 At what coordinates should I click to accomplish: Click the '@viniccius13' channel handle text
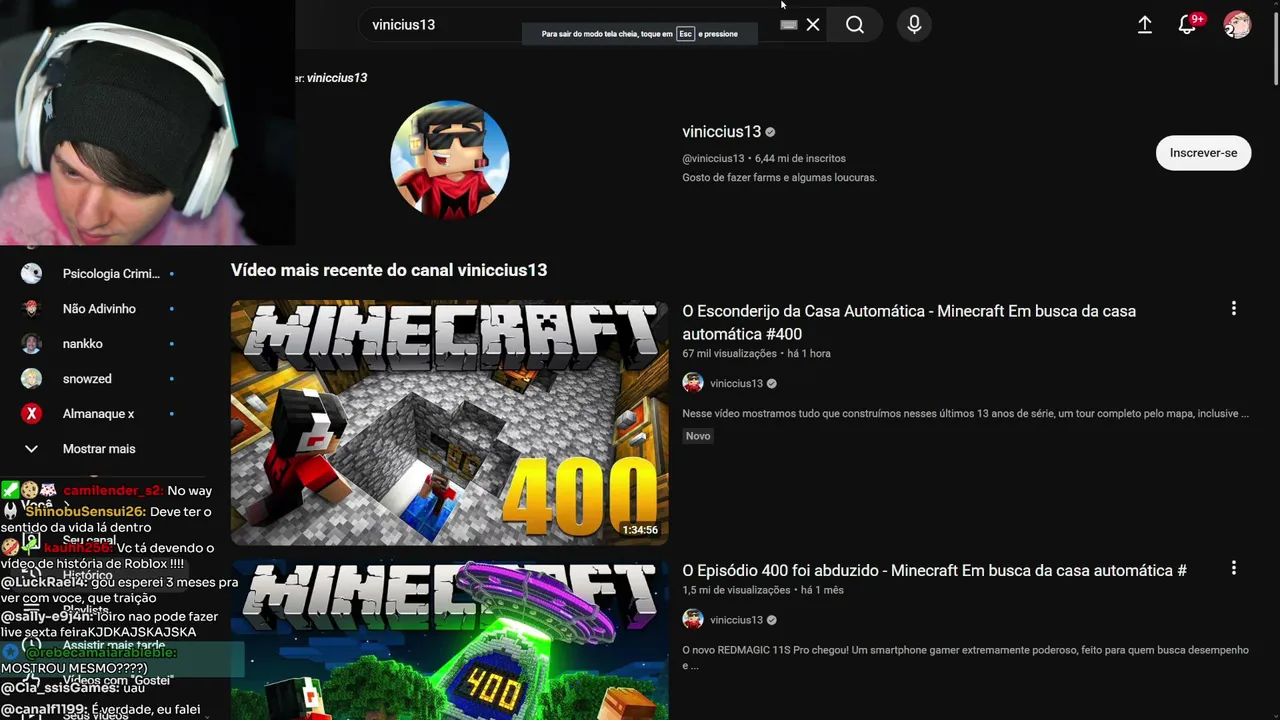click(713, 158)
